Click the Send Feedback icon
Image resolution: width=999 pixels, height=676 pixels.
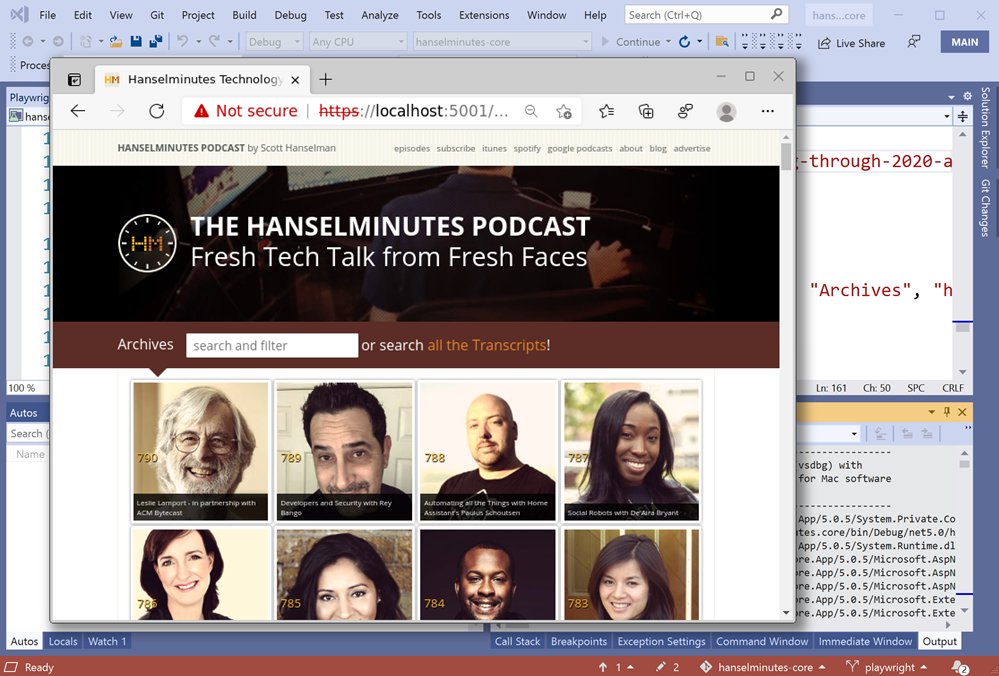click(914, 42)
